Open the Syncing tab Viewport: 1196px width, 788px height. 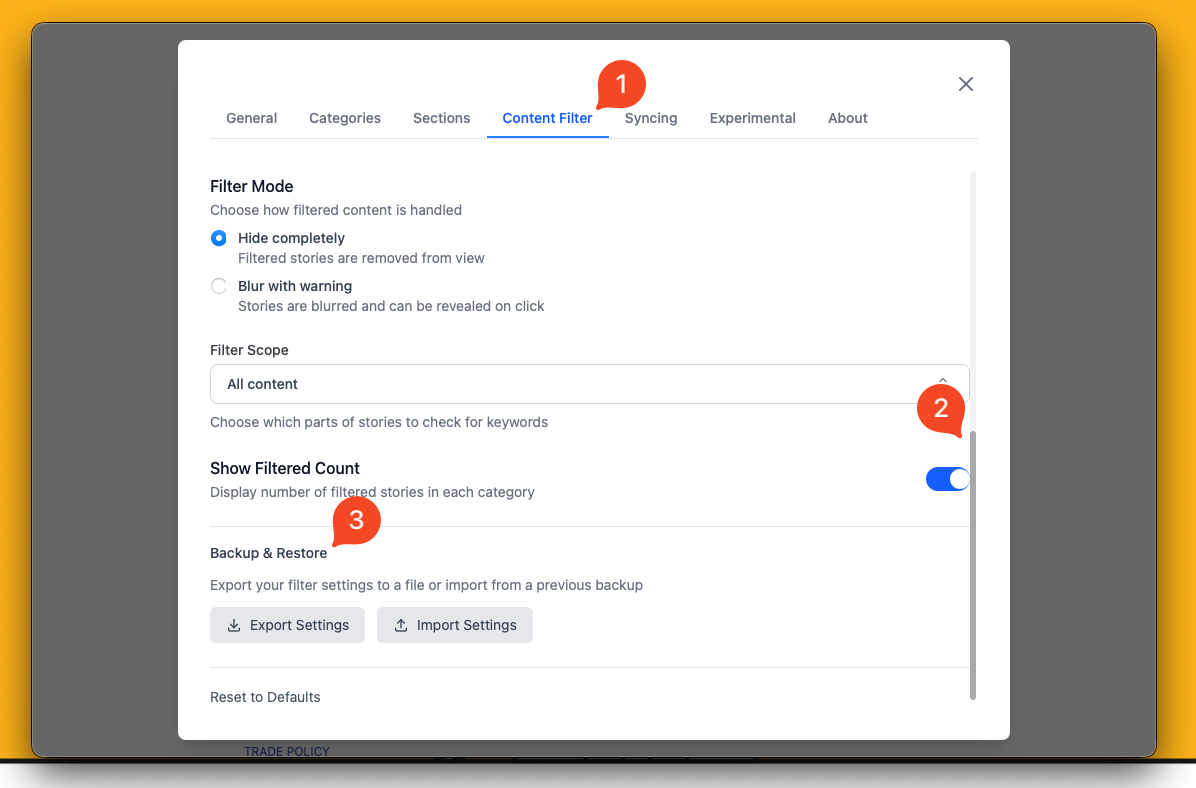click(651, 118)
